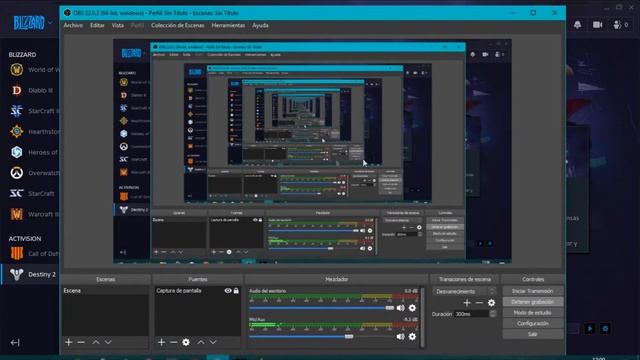This screenshot has width=640, height=360.
Task: Open the Editar menu
Action: click(x=97, y=25)
